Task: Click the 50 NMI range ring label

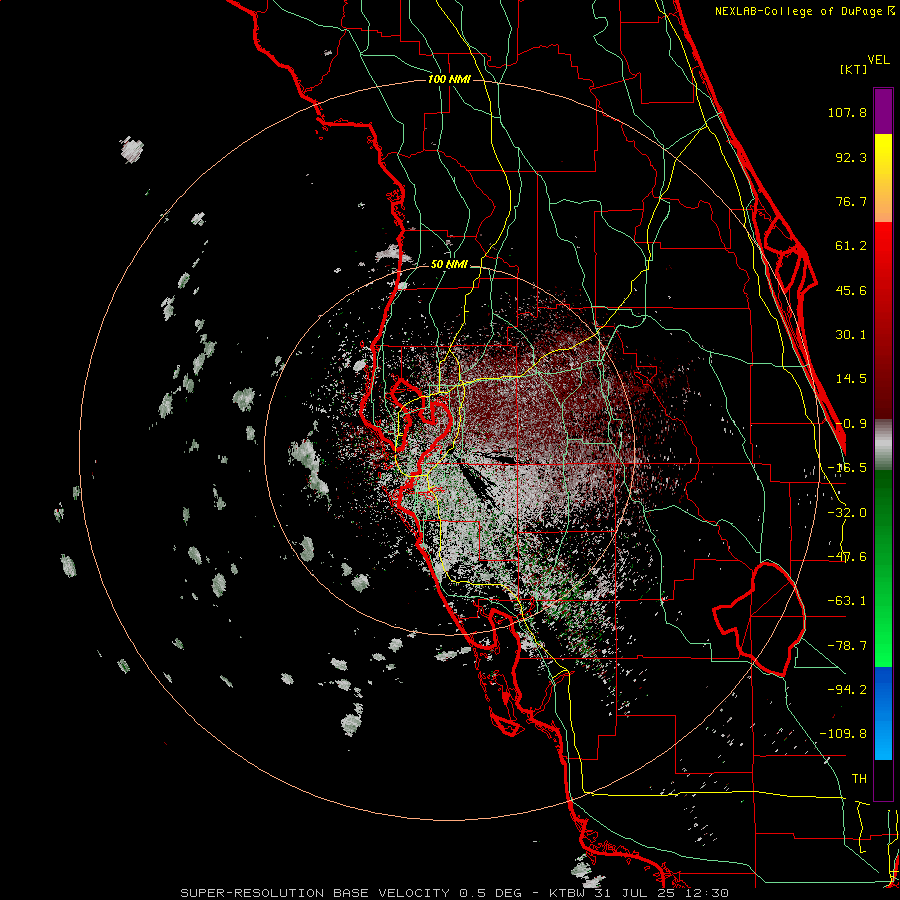Action: point(449,265)
